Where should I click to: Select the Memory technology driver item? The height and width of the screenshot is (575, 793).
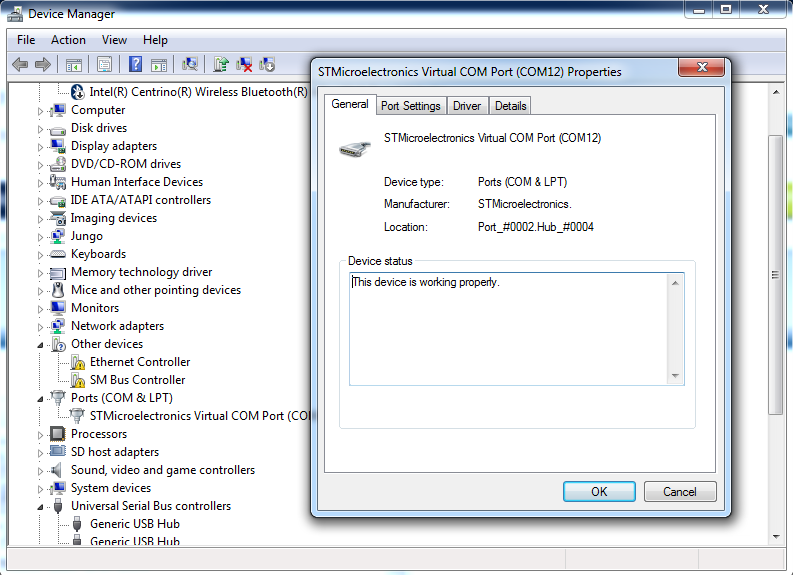point(142,272)
